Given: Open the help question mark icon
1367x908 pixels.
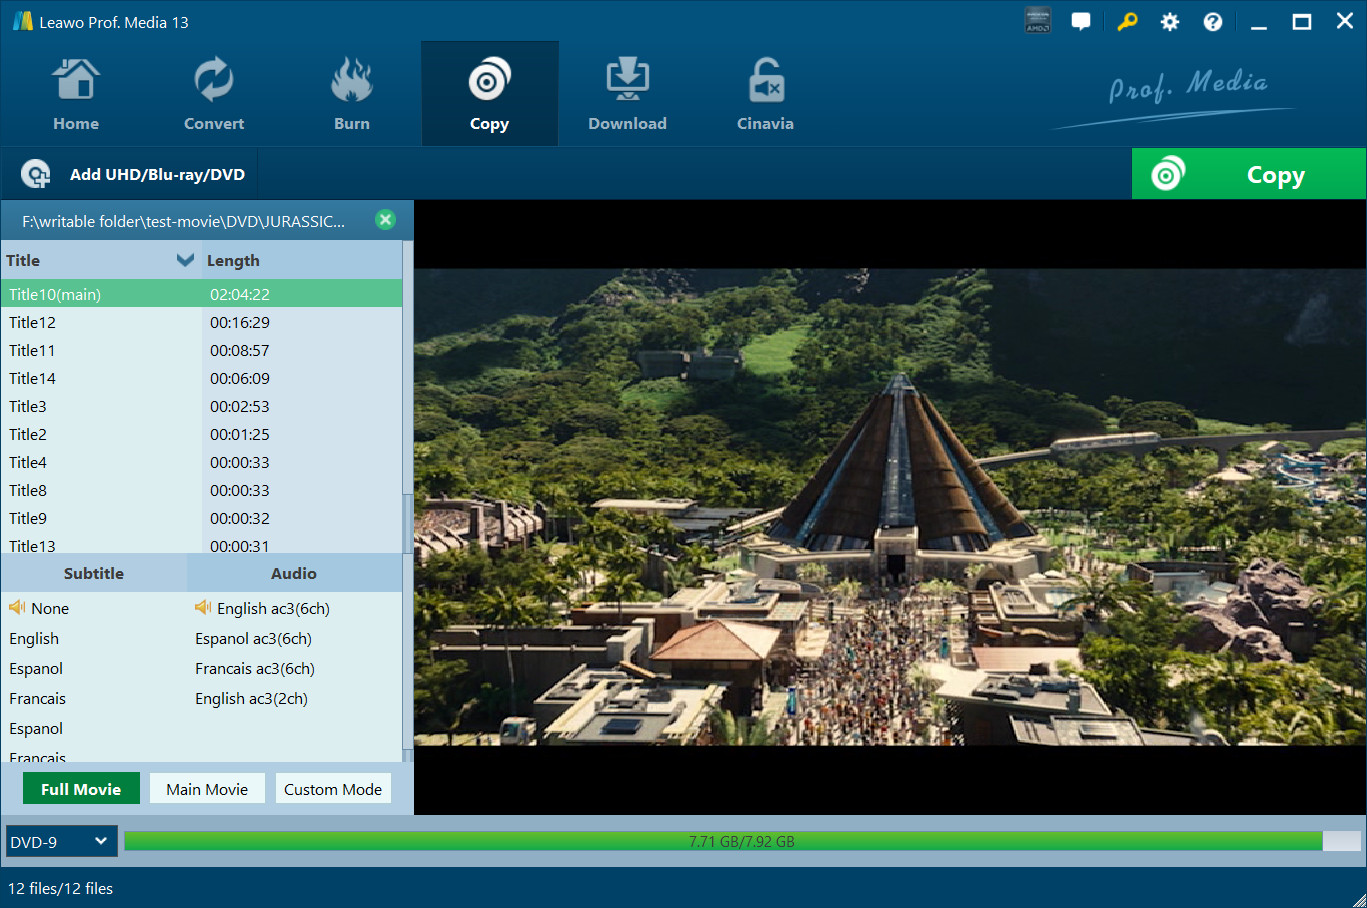Looking at the screenshot, I should tap(1213, 21).
